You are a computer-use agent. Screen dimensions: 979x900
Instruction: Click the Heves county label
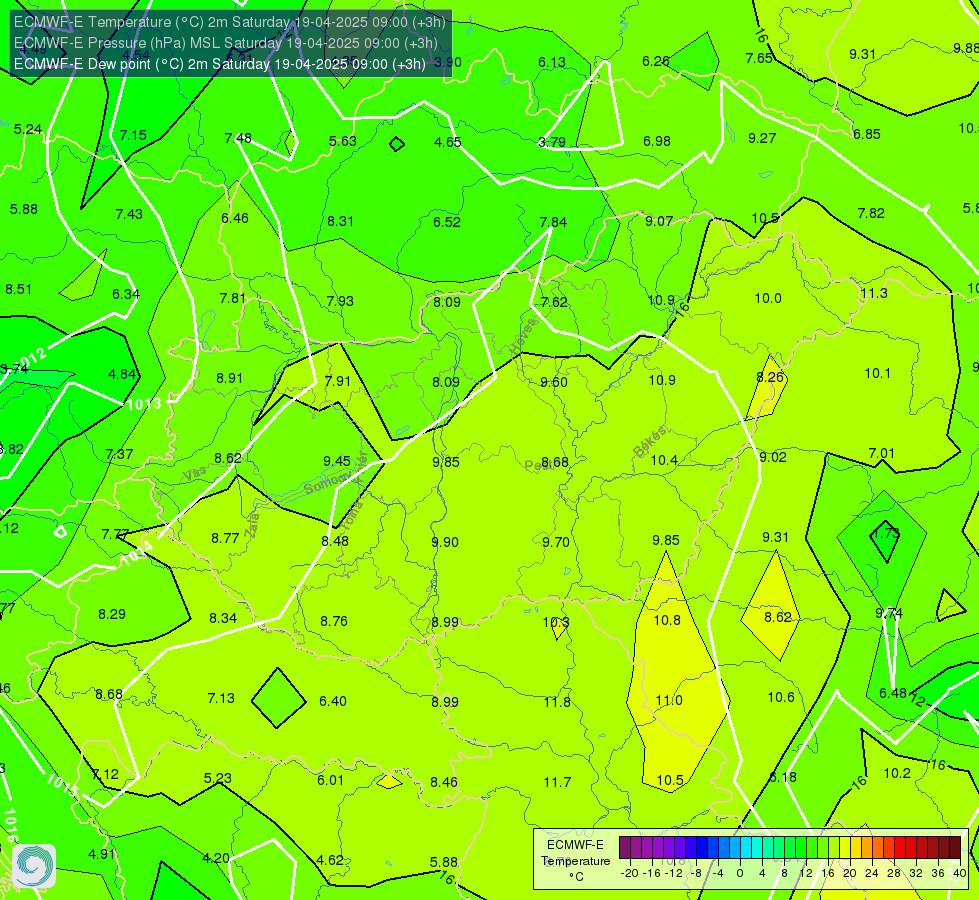(523, 335)
